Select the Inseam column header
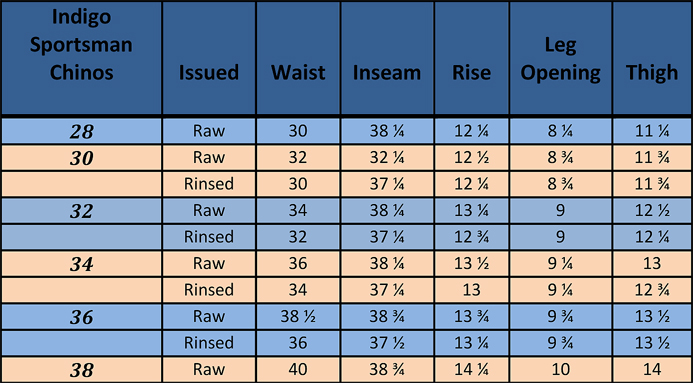Image resolution: width=693 pixels, height=383 pixels. [x=387, y=58]
